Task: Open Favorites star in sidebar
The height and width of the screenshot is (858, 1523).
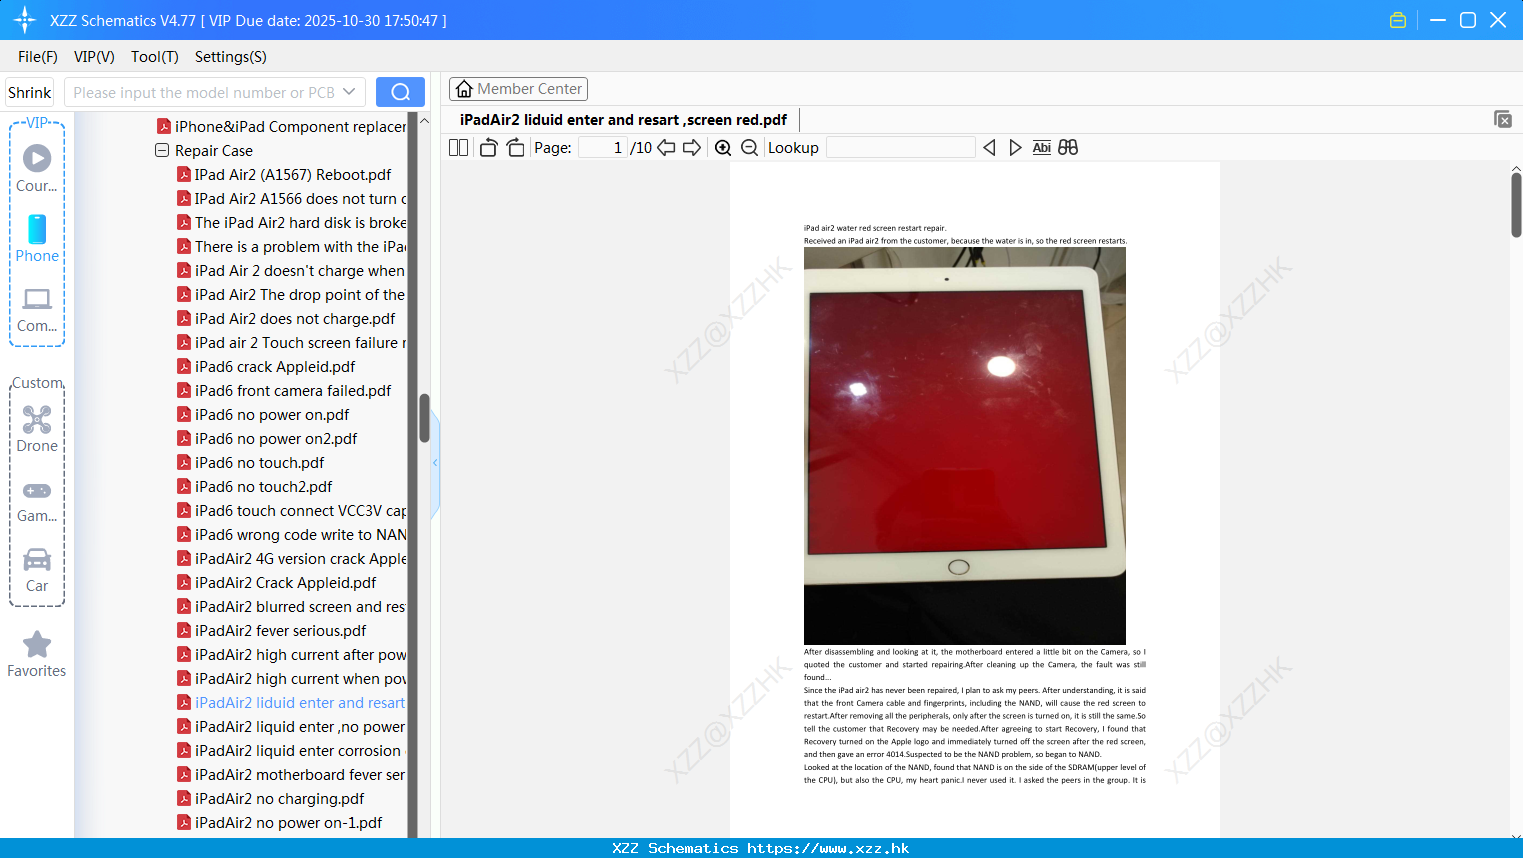Action: click(37, 655)
